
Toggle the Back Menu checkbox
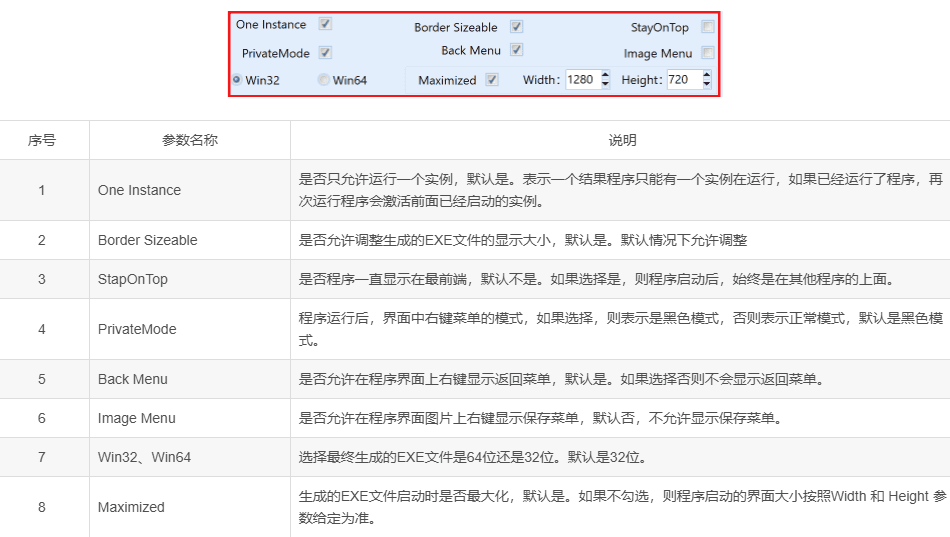(516, 50)
